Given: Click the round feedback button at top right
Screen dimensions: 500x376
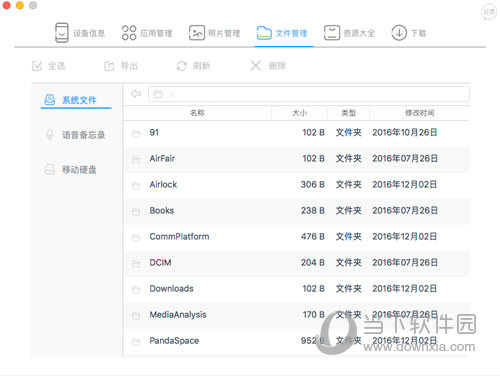Looking at the screenshot, I should pyautogui.click(x=489, y=12).
